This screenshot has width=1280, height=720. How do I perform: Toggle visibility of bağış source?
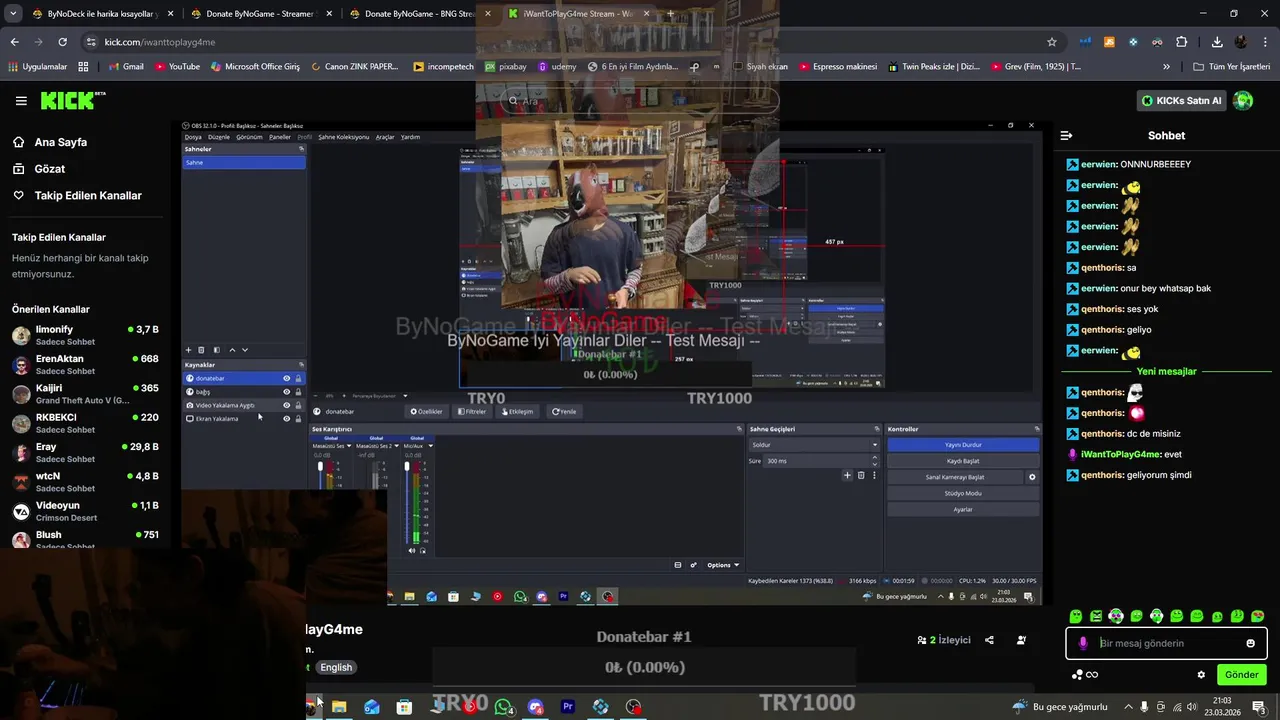click(286, 392)
